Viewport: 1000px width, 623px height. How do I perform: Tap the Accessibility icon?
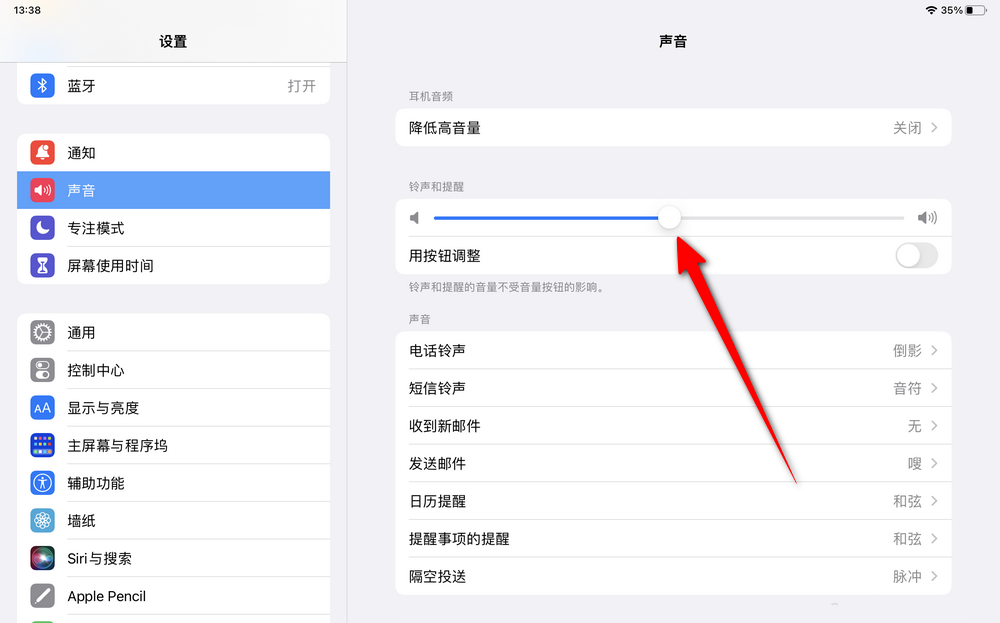coord(42,483)
